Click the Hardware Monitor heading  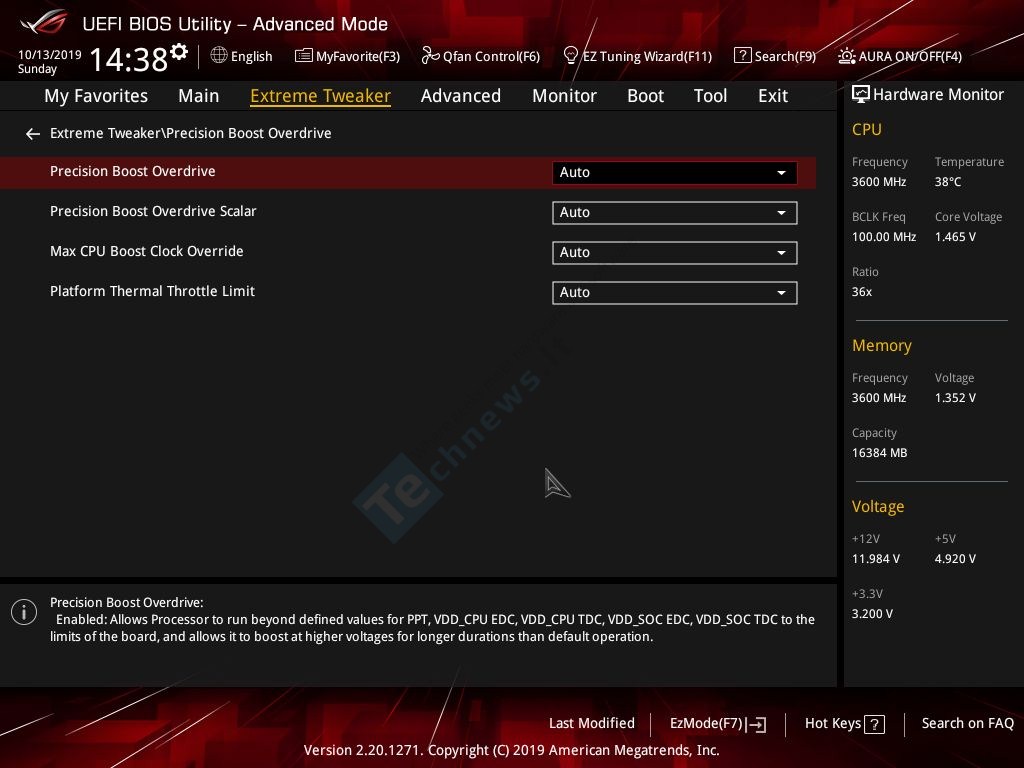[x=938, y=95]
